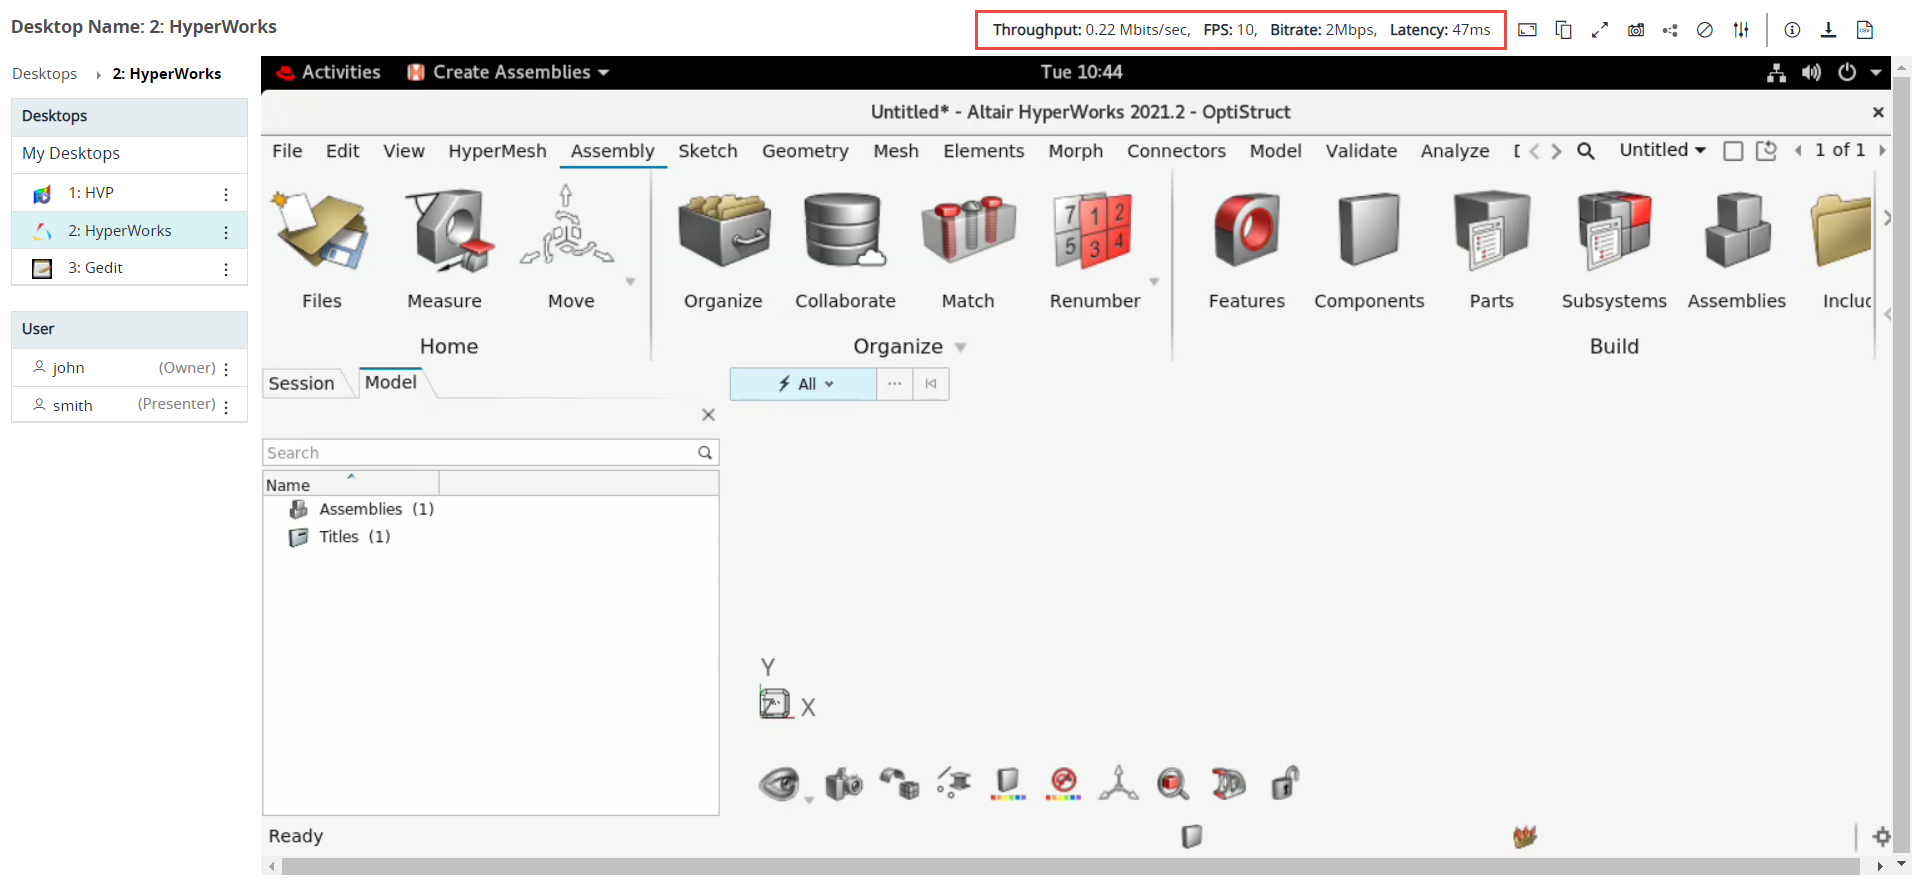The width and height of the screenshot is (1916, 895).
Task: Open options menu for 1: HVP desktop
Action: pos(226,194)
